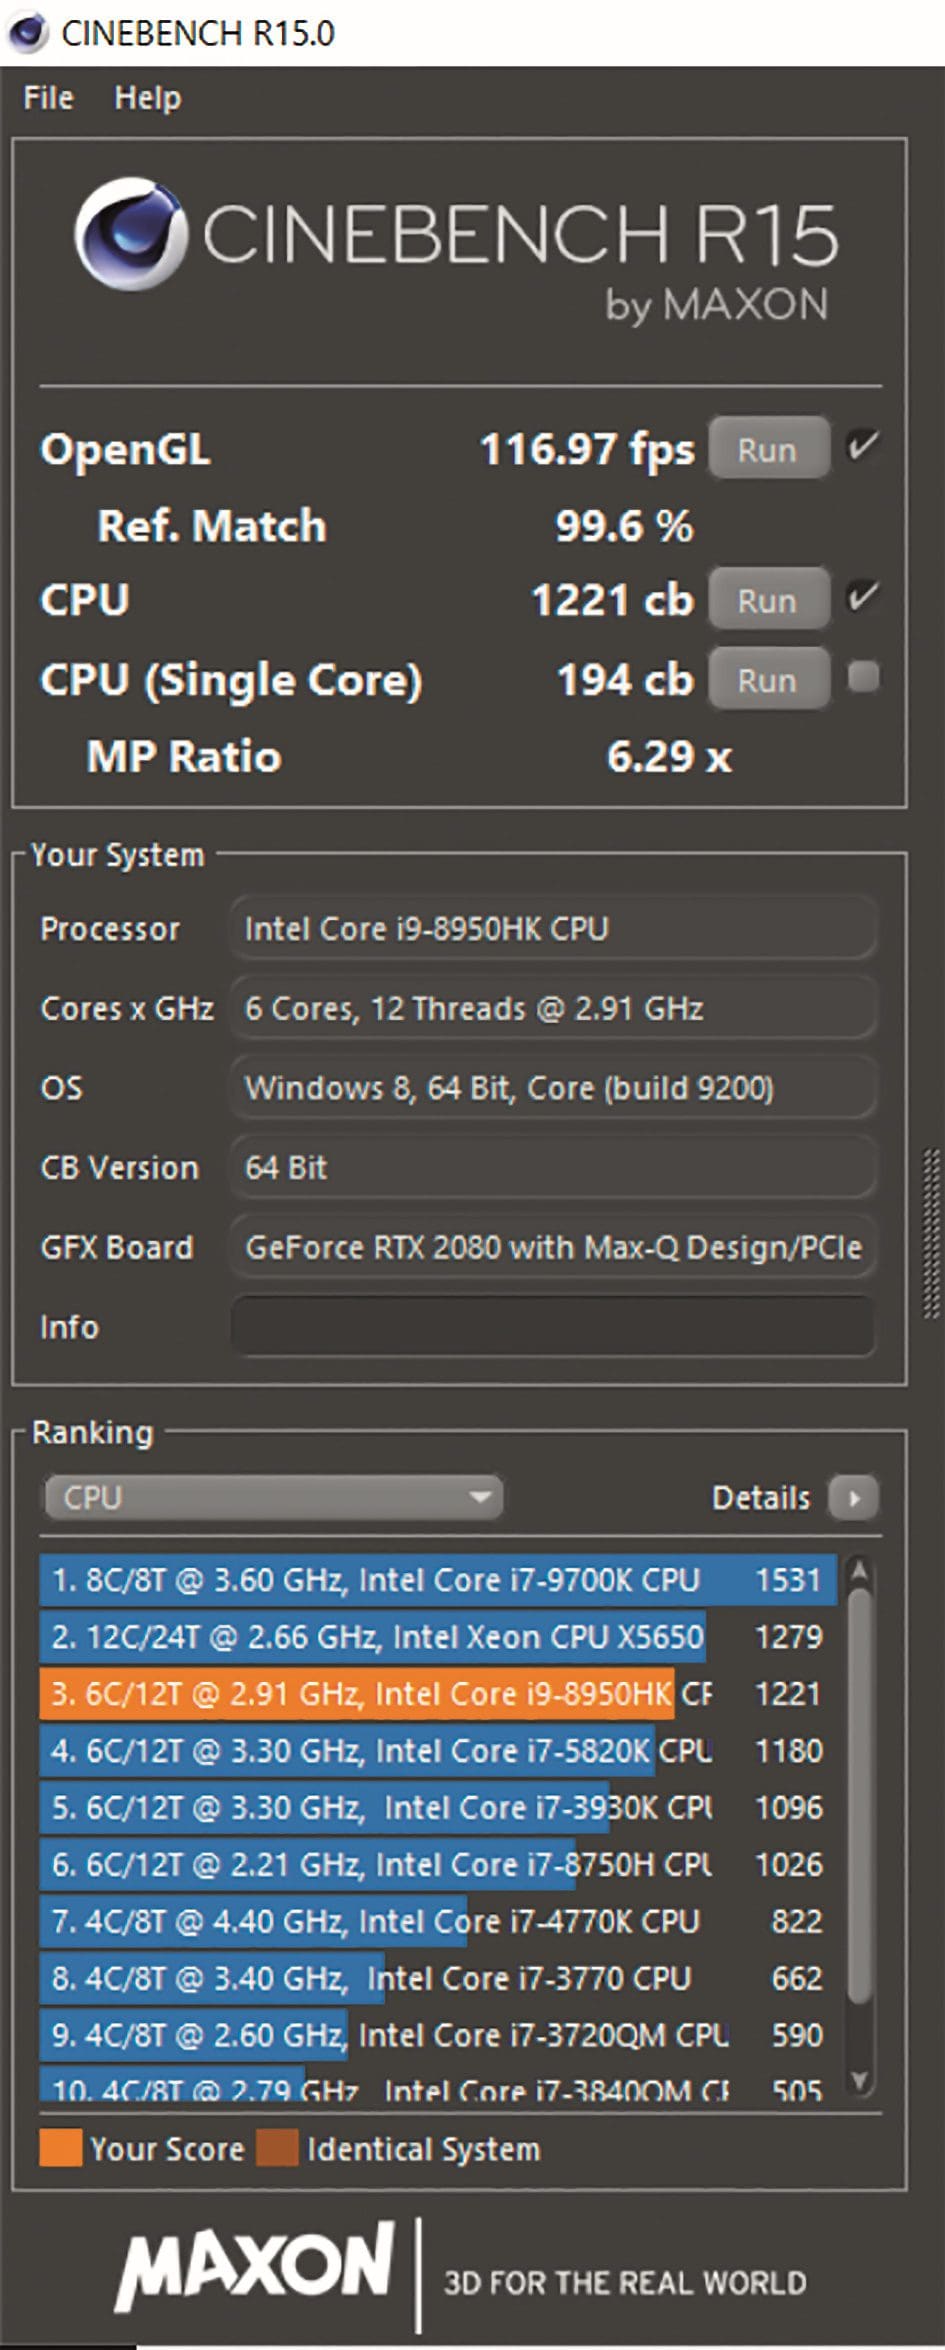Click the CPU score 1221 cb
This screenshot has height=2350, width=945.
[x=612, y=600]
